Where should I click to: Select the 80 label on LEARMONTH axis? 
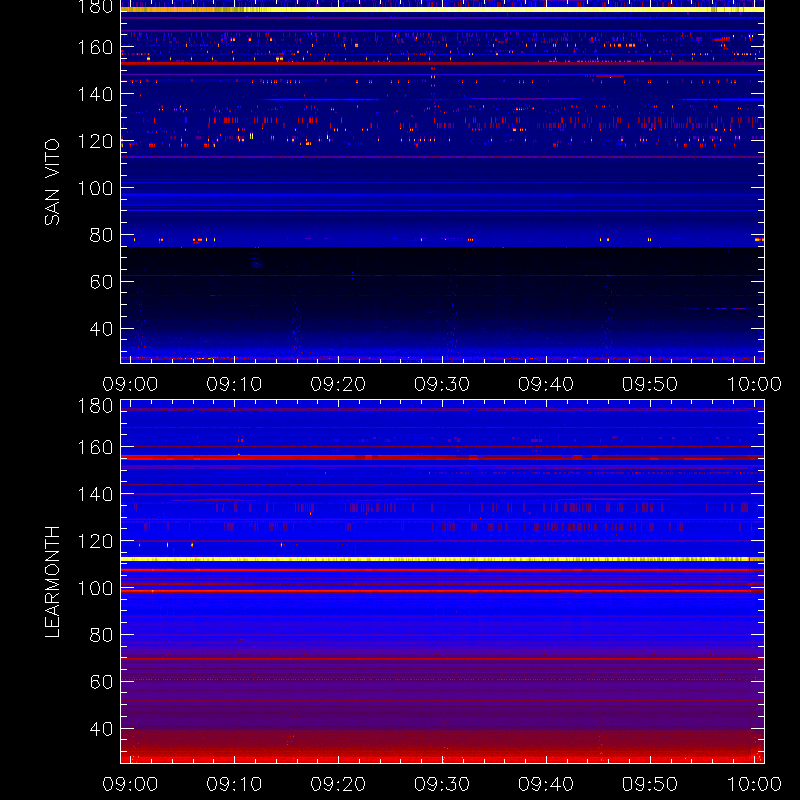[101, 635]
